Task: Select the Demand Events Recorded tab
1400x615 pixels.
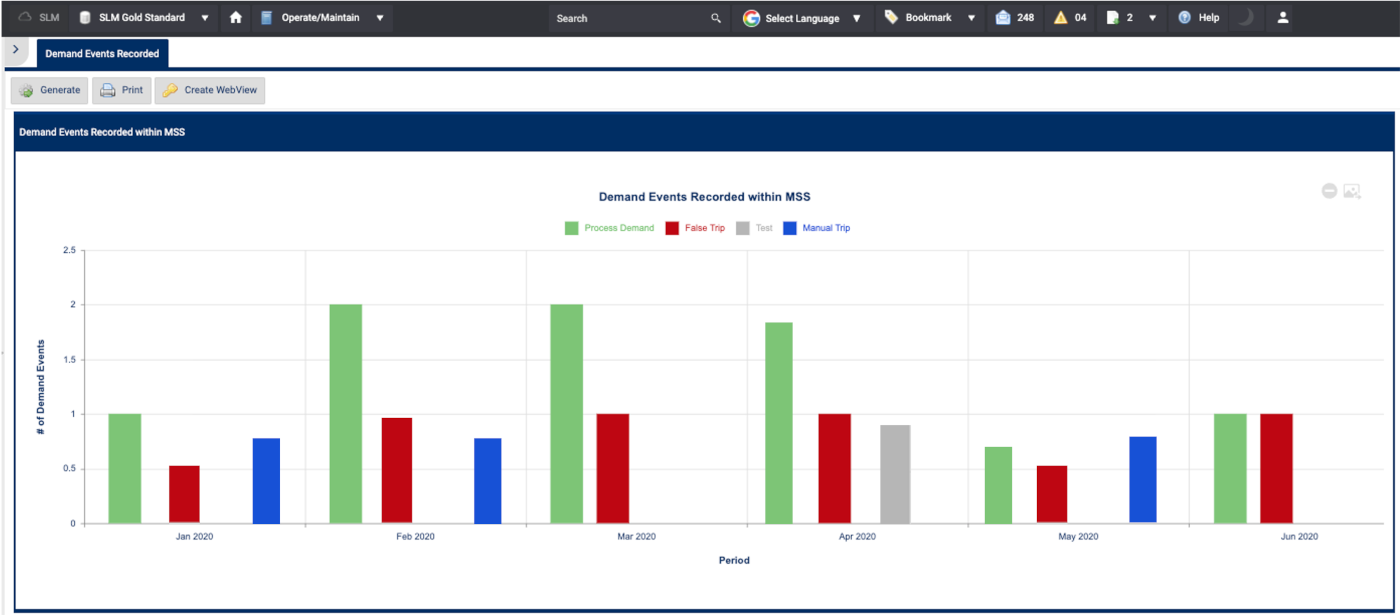Action: coord(102,53)
